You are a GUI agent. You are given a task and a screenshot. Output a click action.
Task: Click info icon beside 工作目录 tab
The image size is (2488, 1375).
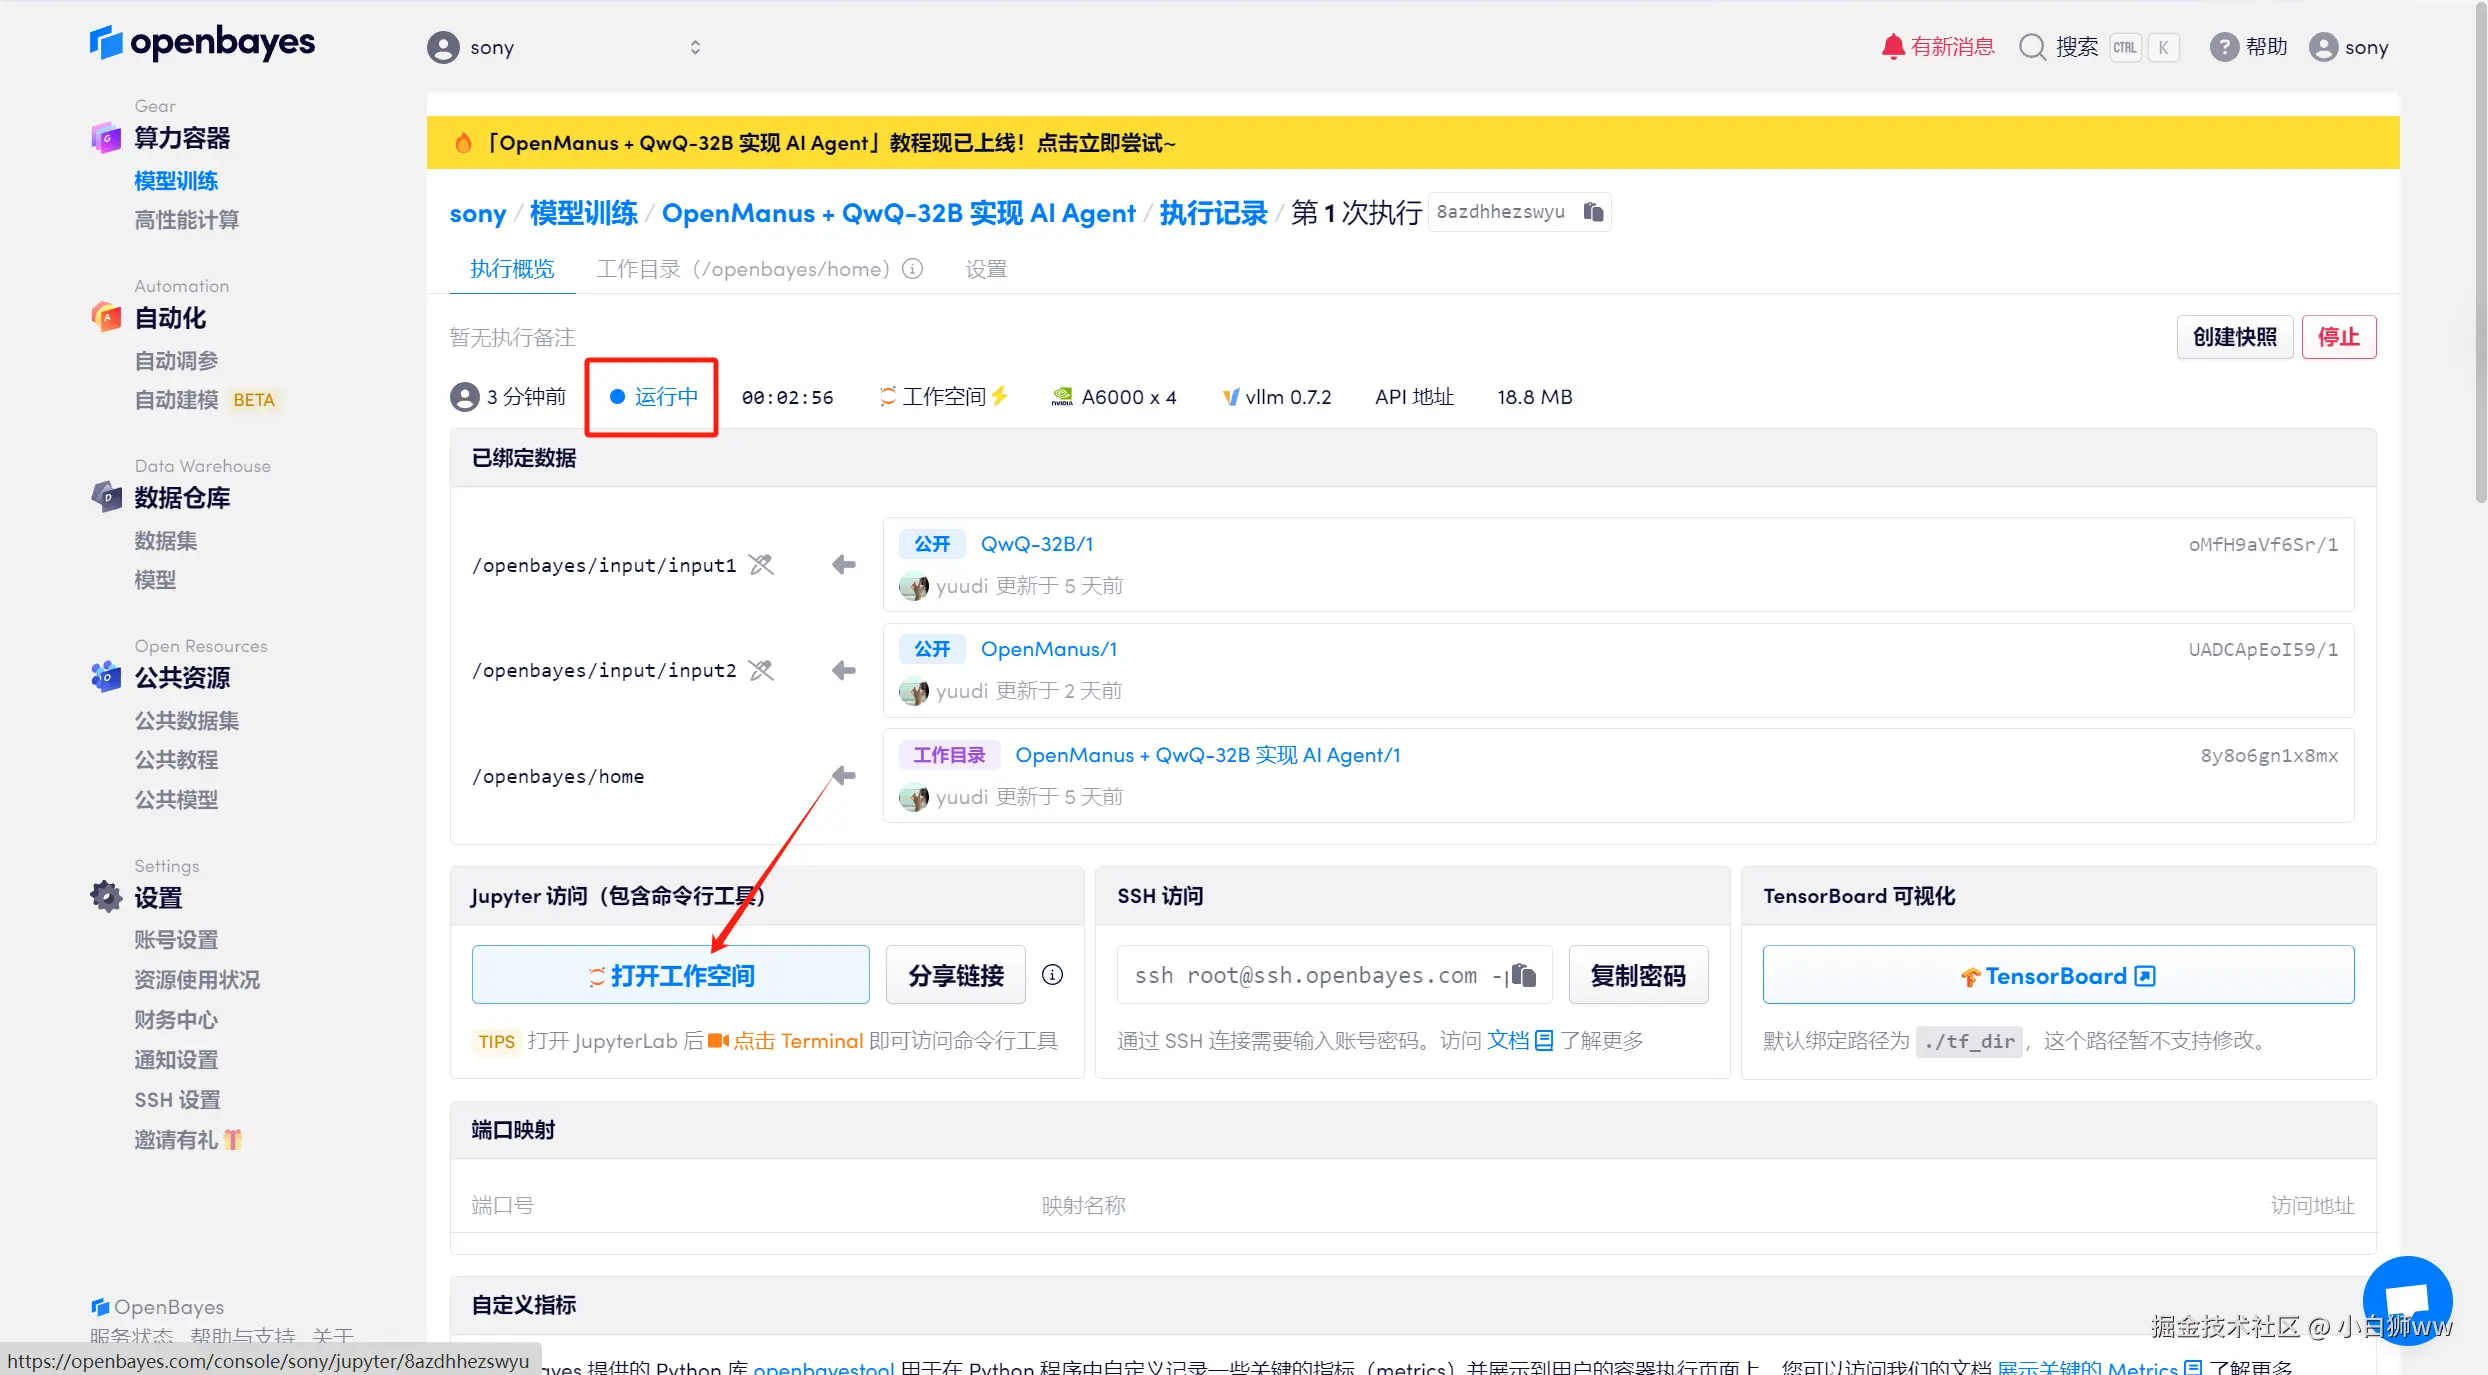(912, 269)
